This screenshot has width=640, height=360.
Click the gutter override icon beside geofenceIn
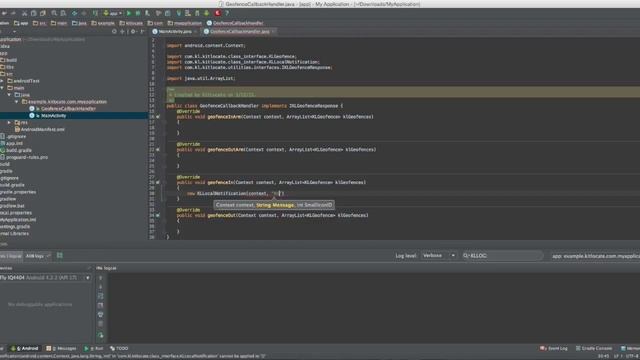coord(158,182)
